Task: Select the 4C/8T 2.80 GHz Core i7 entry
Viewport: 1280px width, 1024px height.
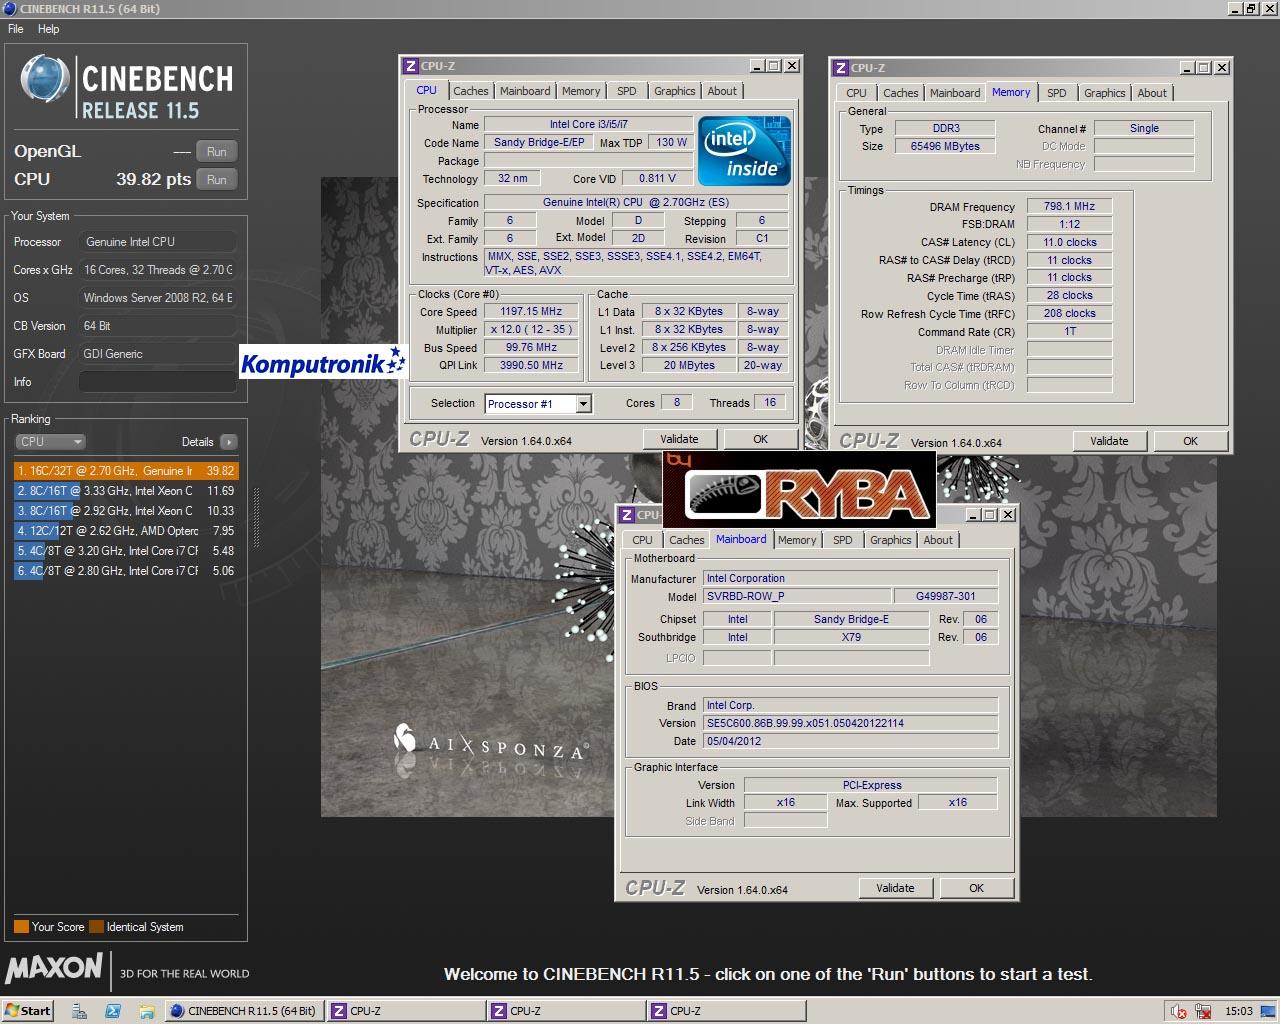Action: pos(126,570)
